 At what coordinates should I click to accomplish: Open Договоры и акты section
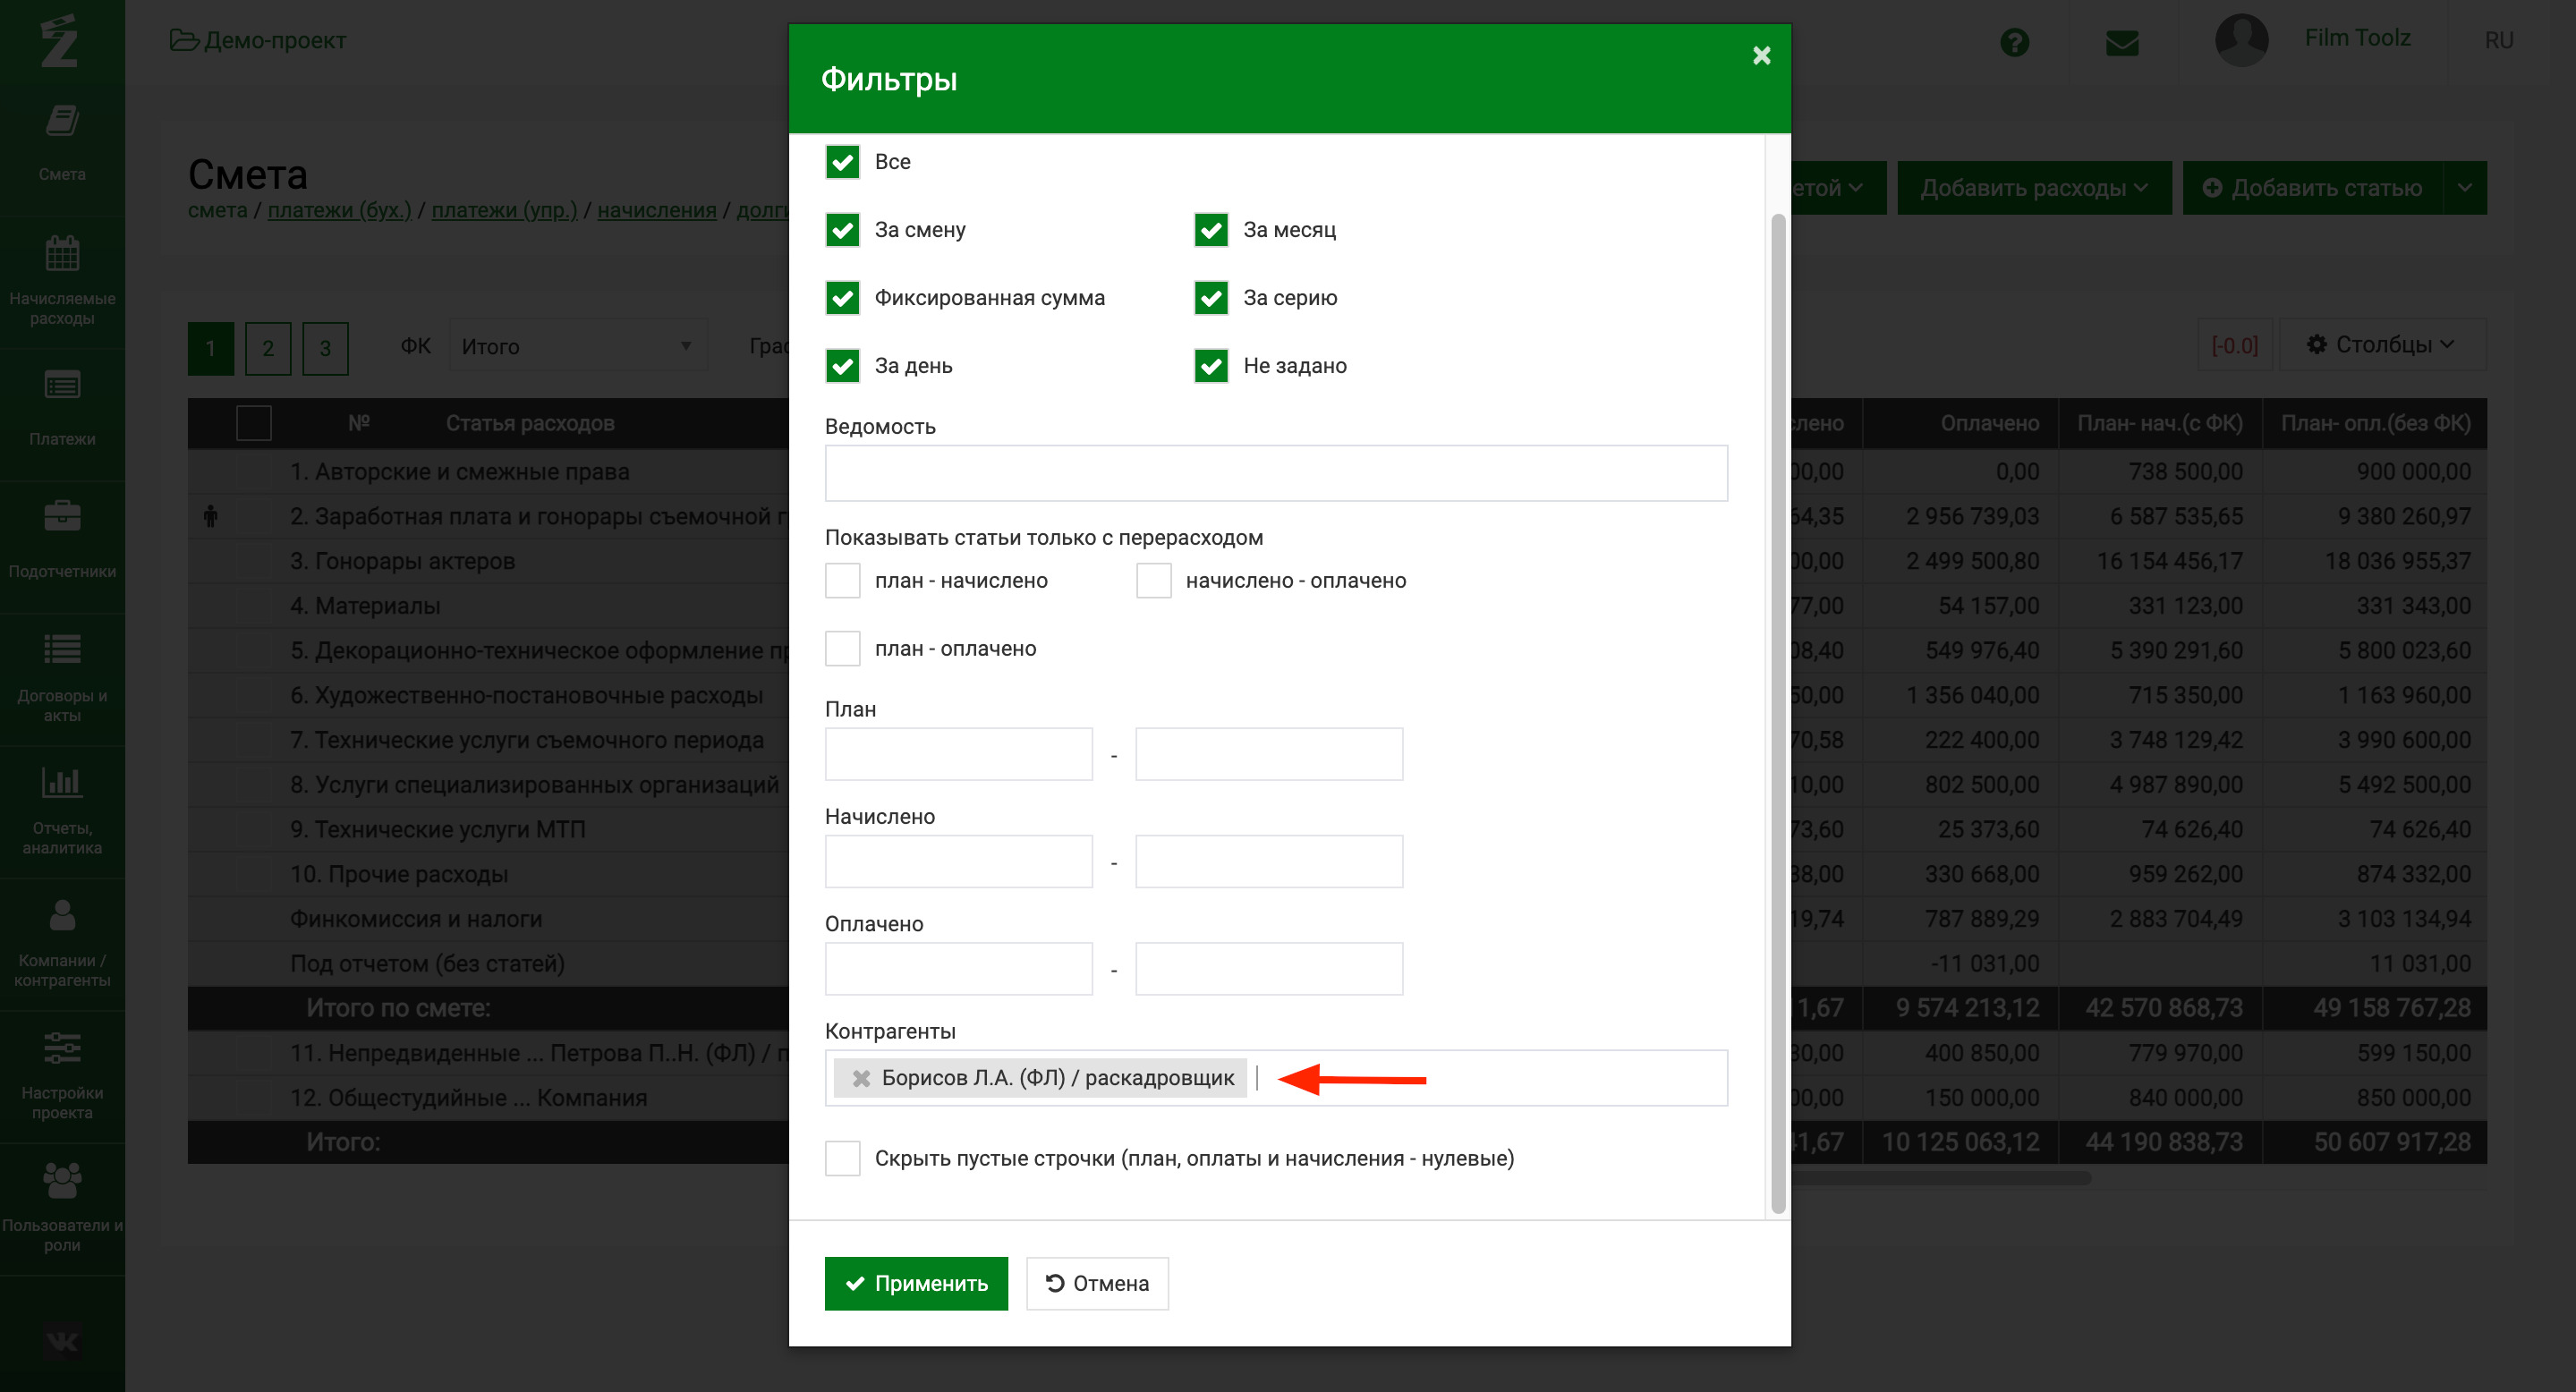tap(62, 678)
